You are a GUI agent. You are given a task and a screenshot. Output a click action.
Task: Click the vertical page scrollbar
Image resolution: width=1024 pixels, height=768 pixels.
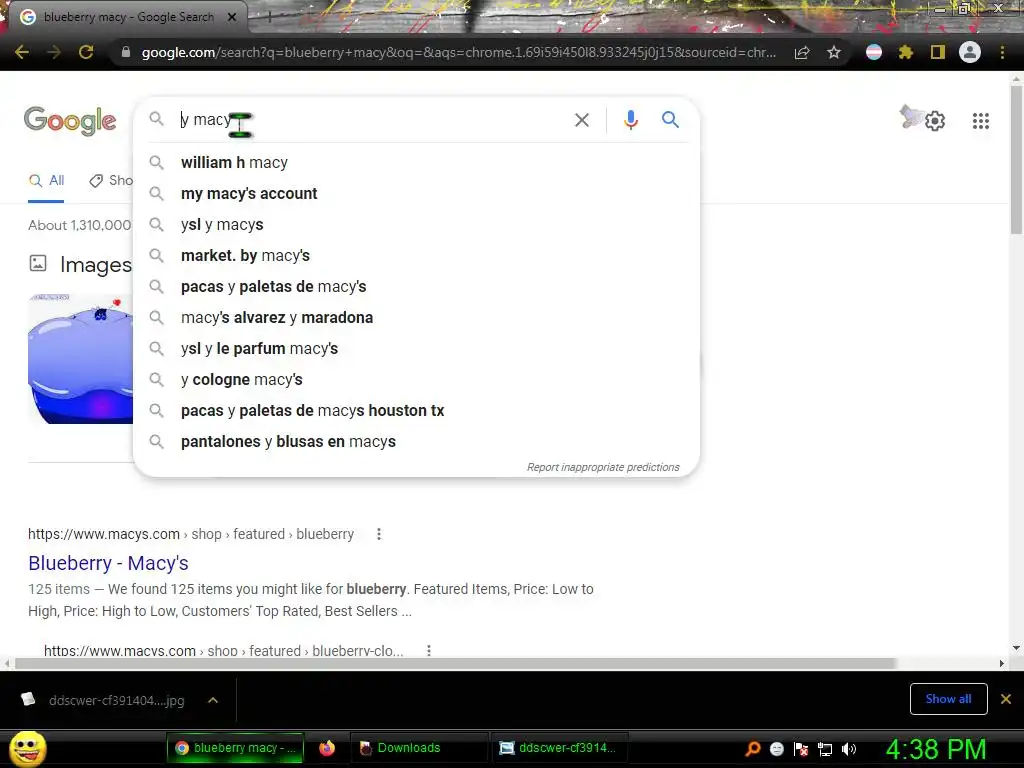click(1016, 159)
